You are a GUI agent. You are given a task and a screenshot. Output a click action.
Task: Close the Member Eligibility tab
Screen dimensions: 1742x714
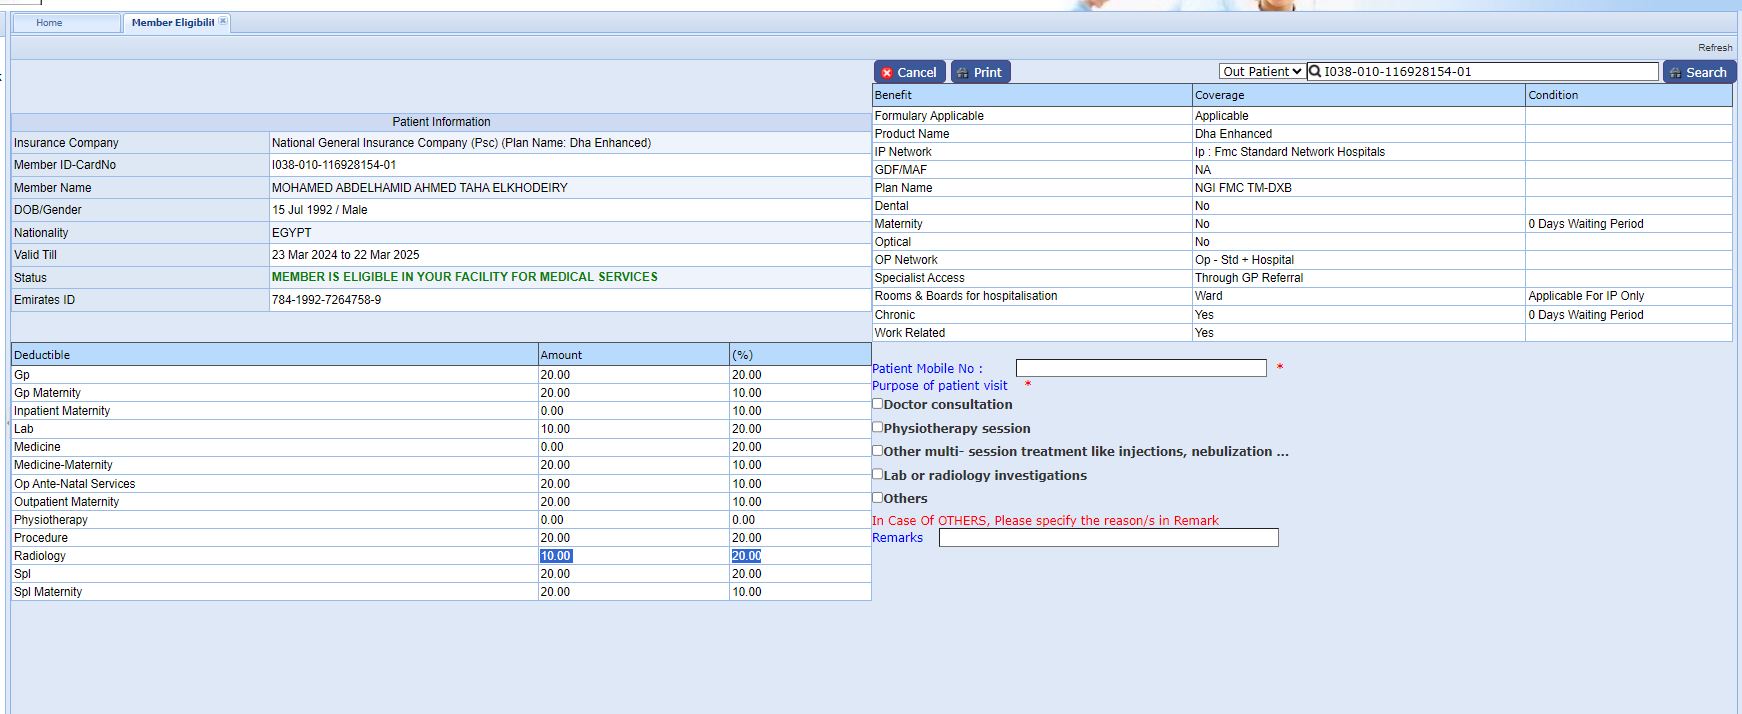(x=223, y=21)
